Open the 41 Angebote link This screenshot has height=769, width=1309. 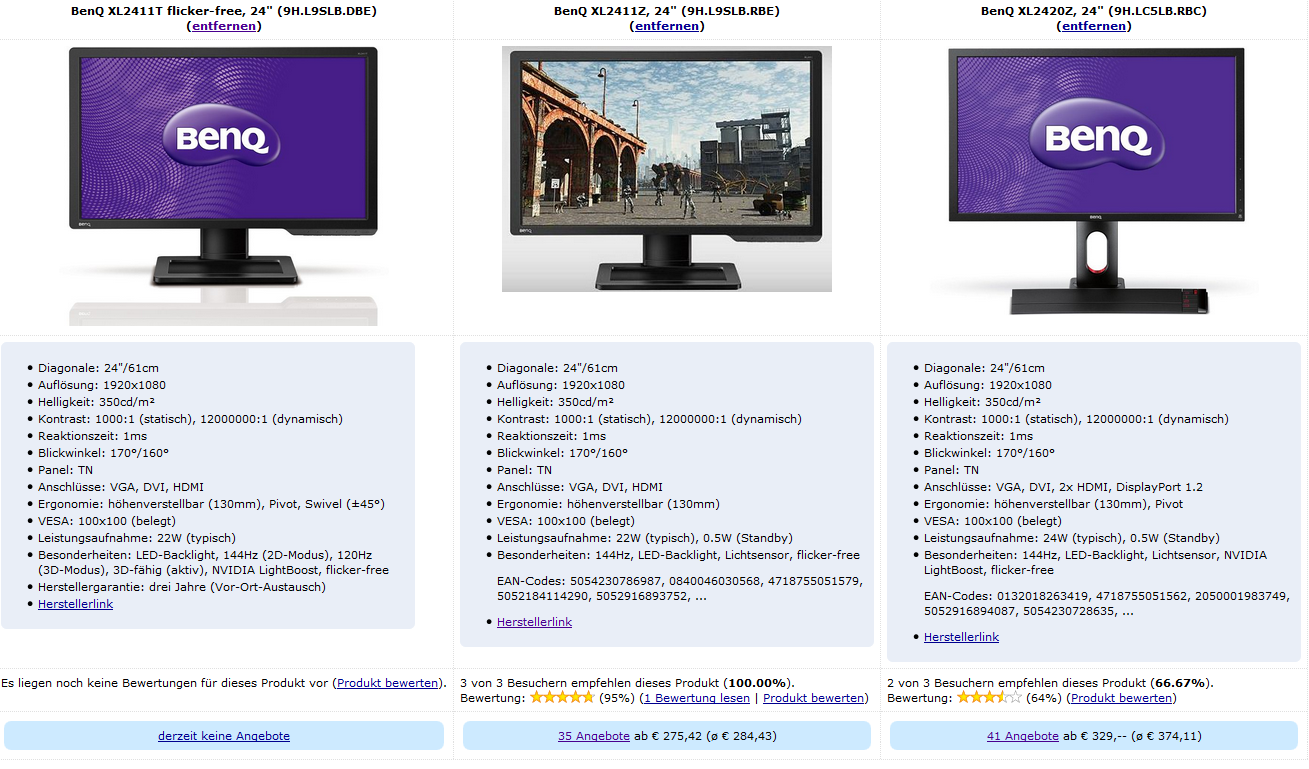click(x=1022, y=736)
